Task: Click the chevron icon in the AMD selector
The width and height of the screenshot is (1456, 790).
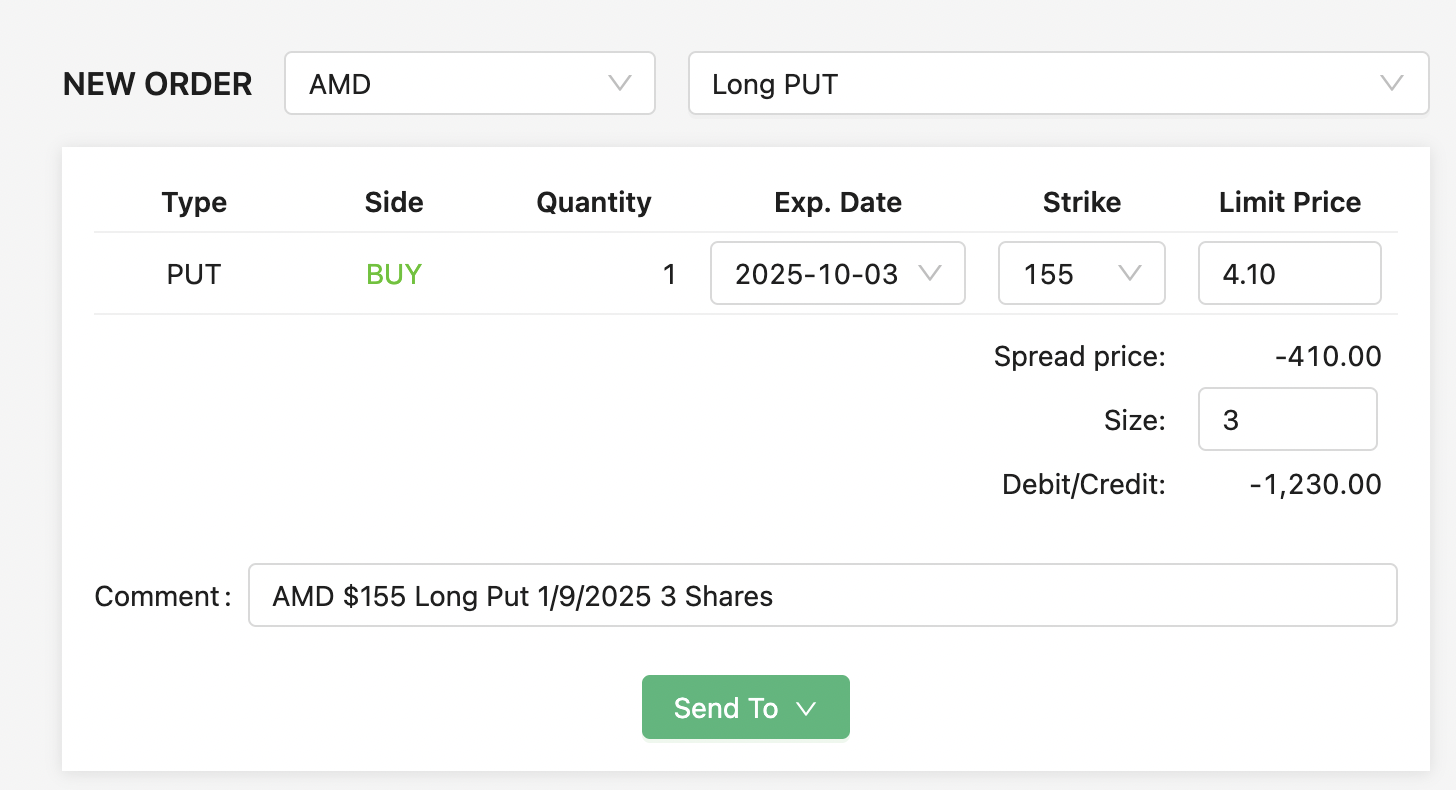Action: [620, 83]
